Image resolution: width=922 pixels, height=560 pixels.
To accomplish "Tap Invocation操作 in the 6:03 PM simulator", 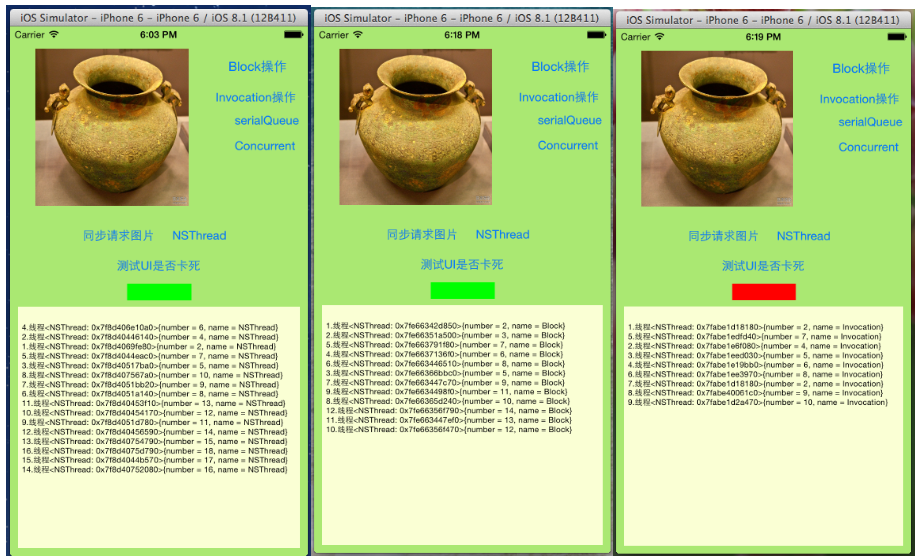I will [255, 97].
